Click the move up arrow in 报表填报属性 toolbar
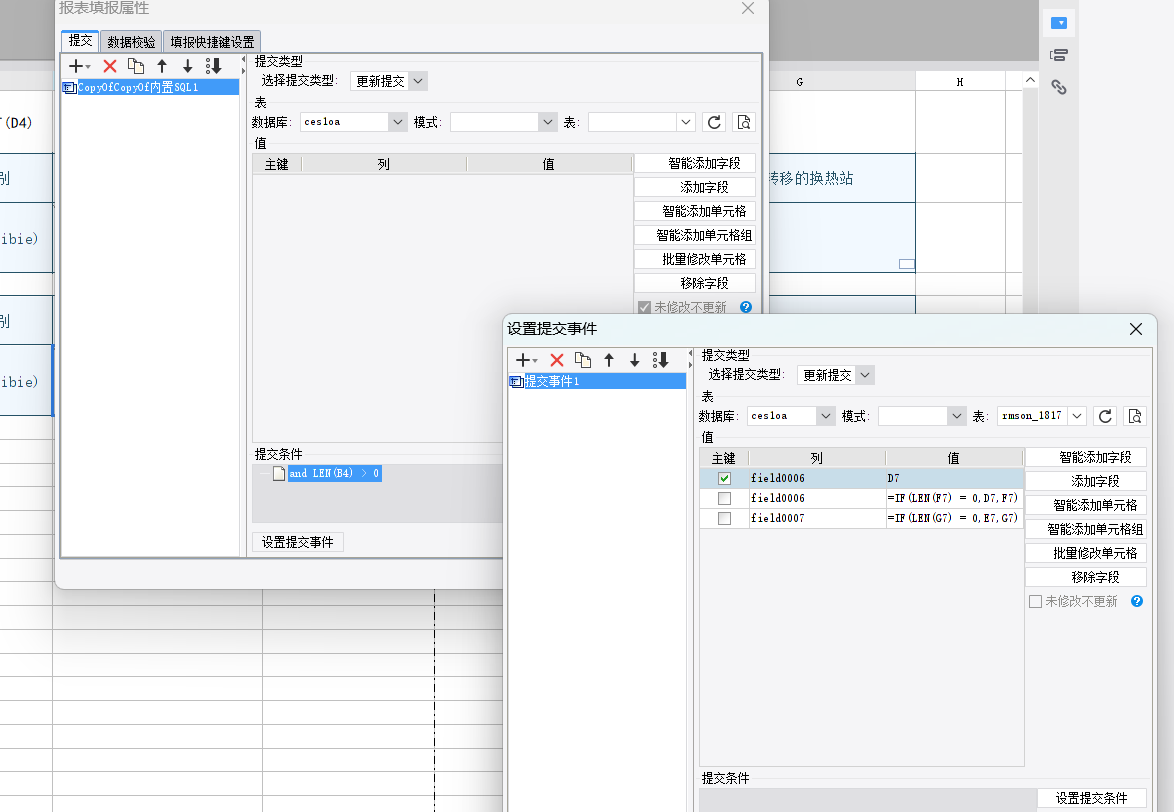Viewport: 1174px width, 812px height. [162, 66]
